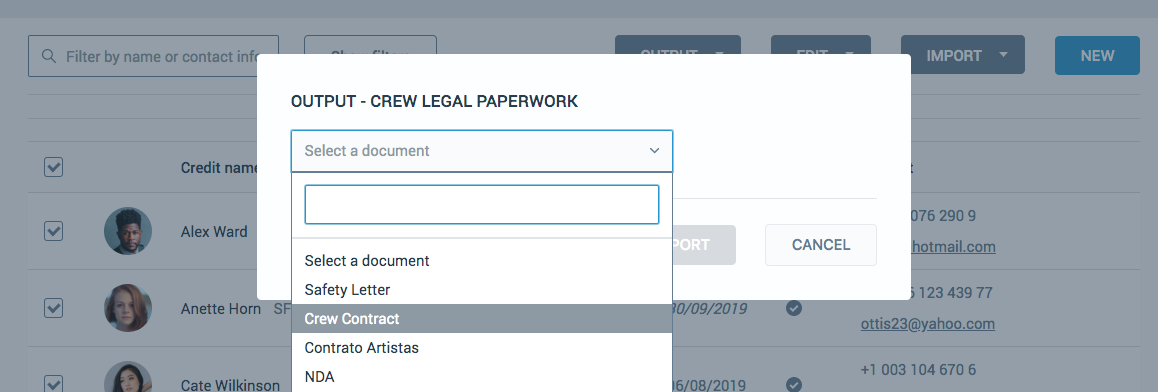Image resolution: width=1158 pixels, height=392 pixels.
Task: Choose 'Select a document' option in list
Action: pos(482,261)
